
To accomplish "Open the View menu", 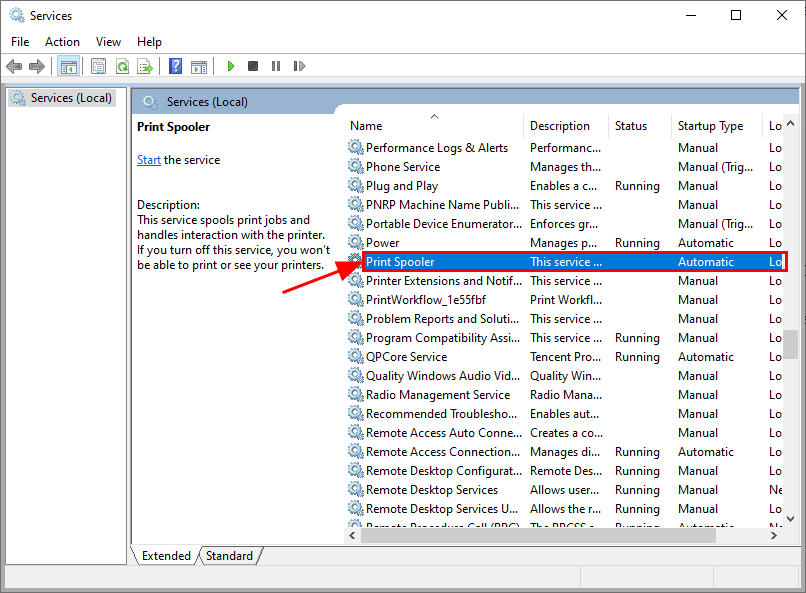I will [108, 41].
